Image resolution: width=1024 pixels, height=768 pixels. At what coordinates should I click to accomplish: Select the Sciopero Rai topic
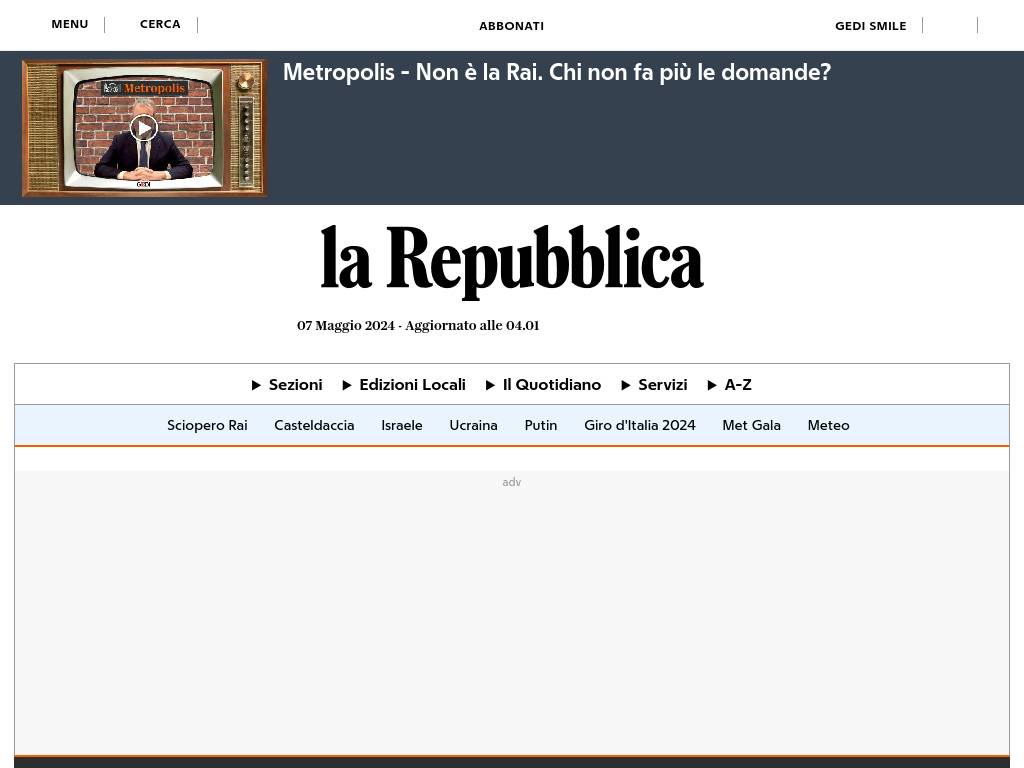click(x=207, y=425)
